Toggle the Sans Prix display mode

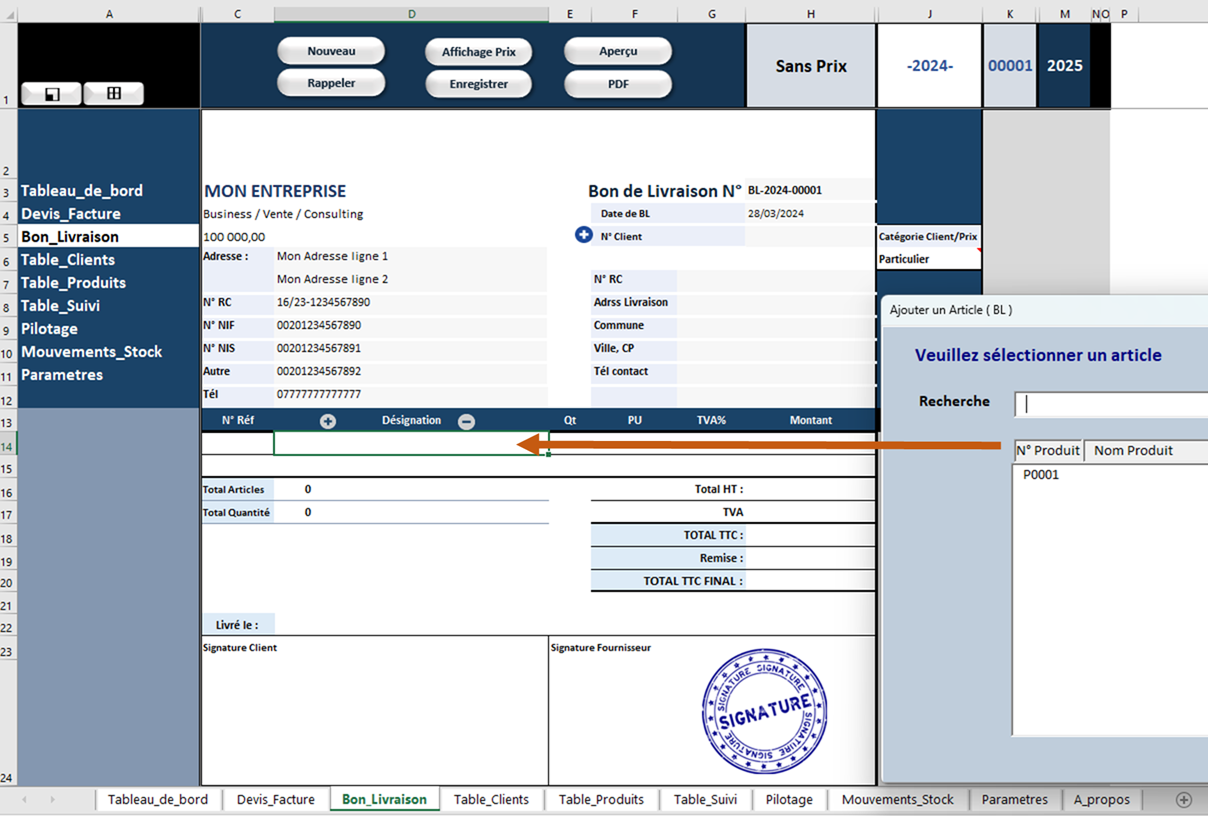pos(810,66)
